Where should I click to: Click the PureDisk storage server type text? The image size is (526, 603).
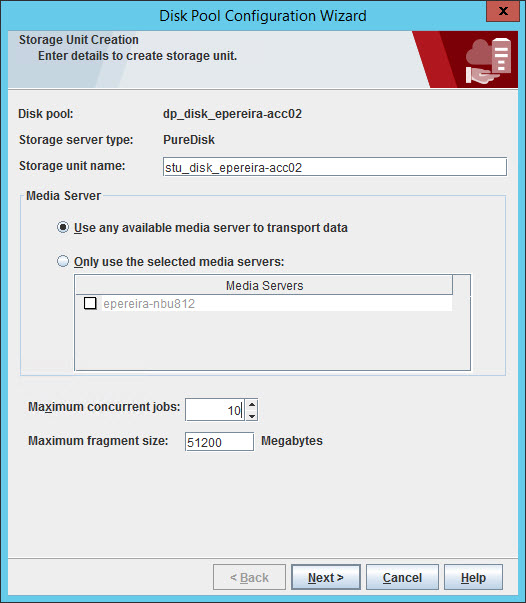point(189,140)
